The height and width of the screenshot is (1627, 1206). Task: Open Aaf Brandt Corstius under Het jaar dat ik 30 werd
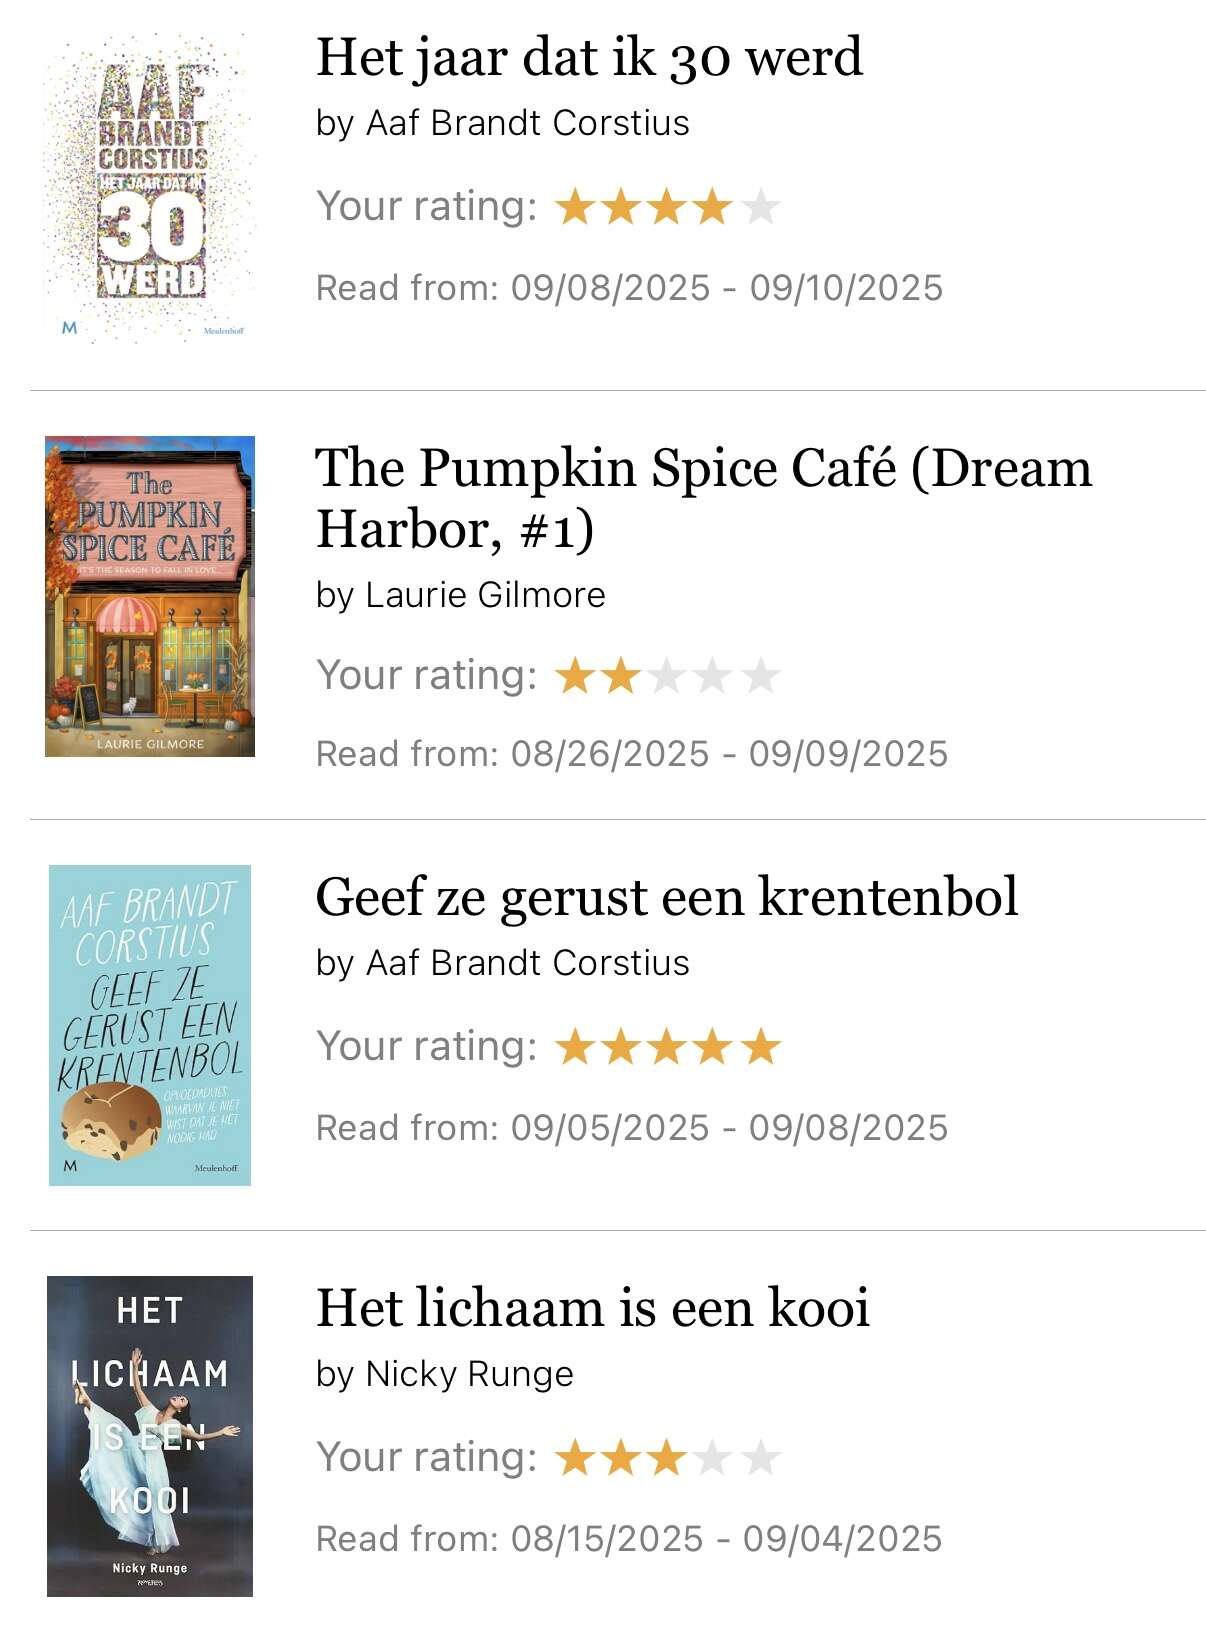pos(527,123)
